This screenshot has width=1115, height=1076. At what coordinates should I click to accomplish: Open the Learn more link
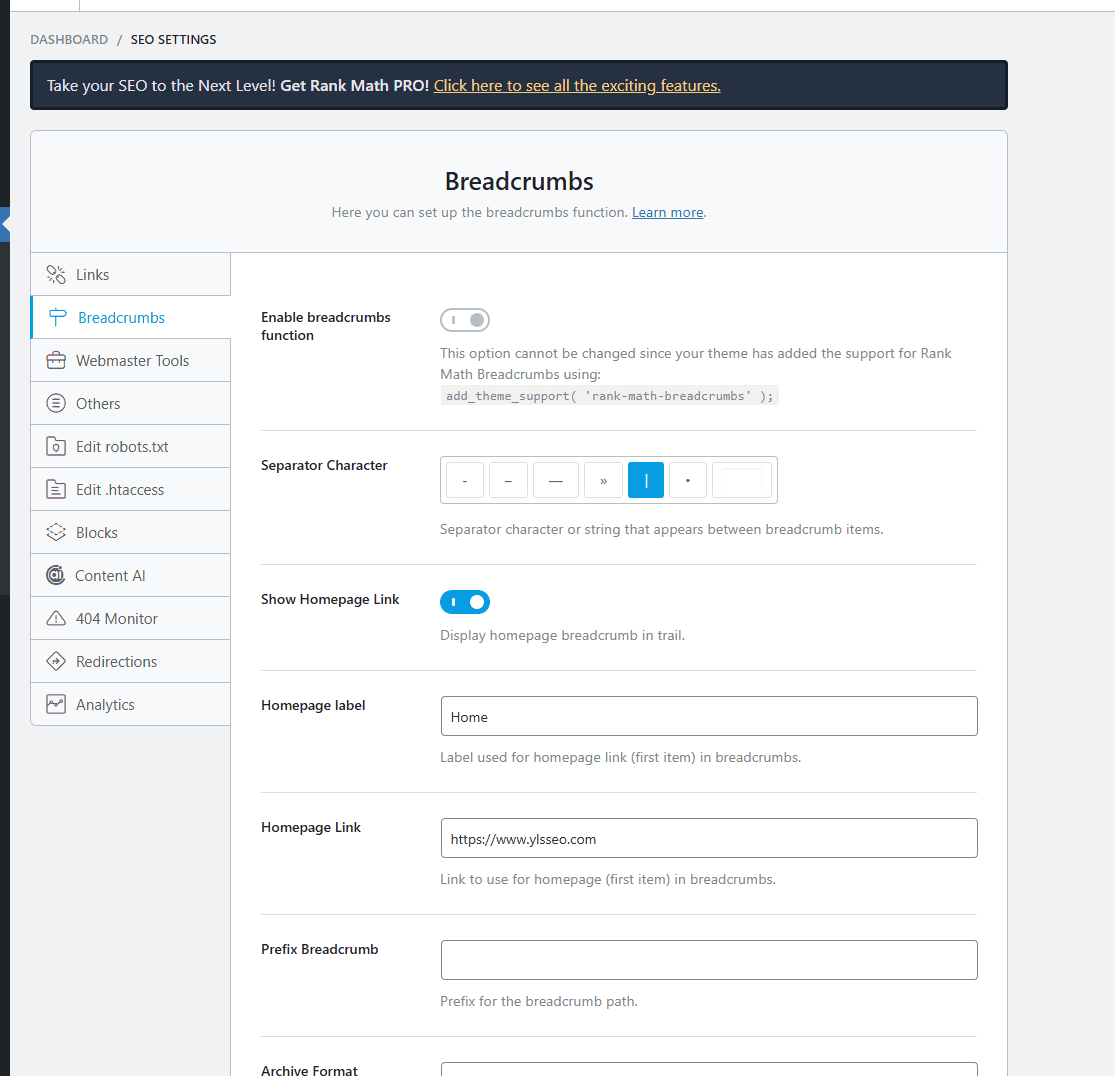[x=667, y=213]
